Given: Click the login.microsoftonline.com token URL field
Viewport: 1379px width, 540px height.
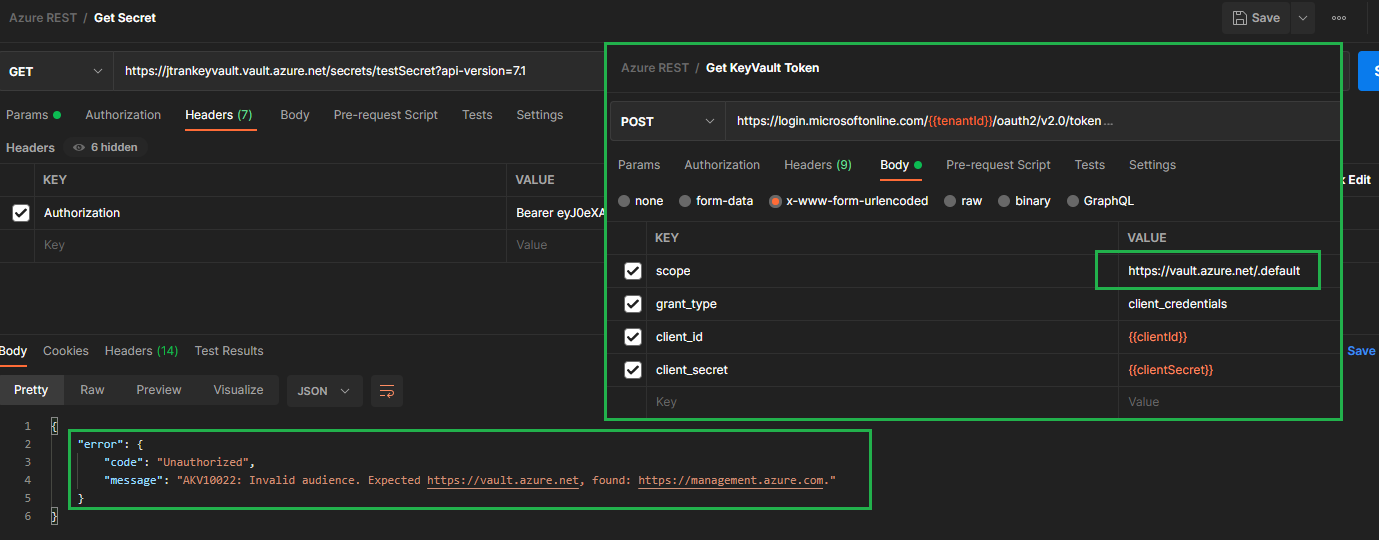Looking at the screenshot, I should pos(1032,121).
